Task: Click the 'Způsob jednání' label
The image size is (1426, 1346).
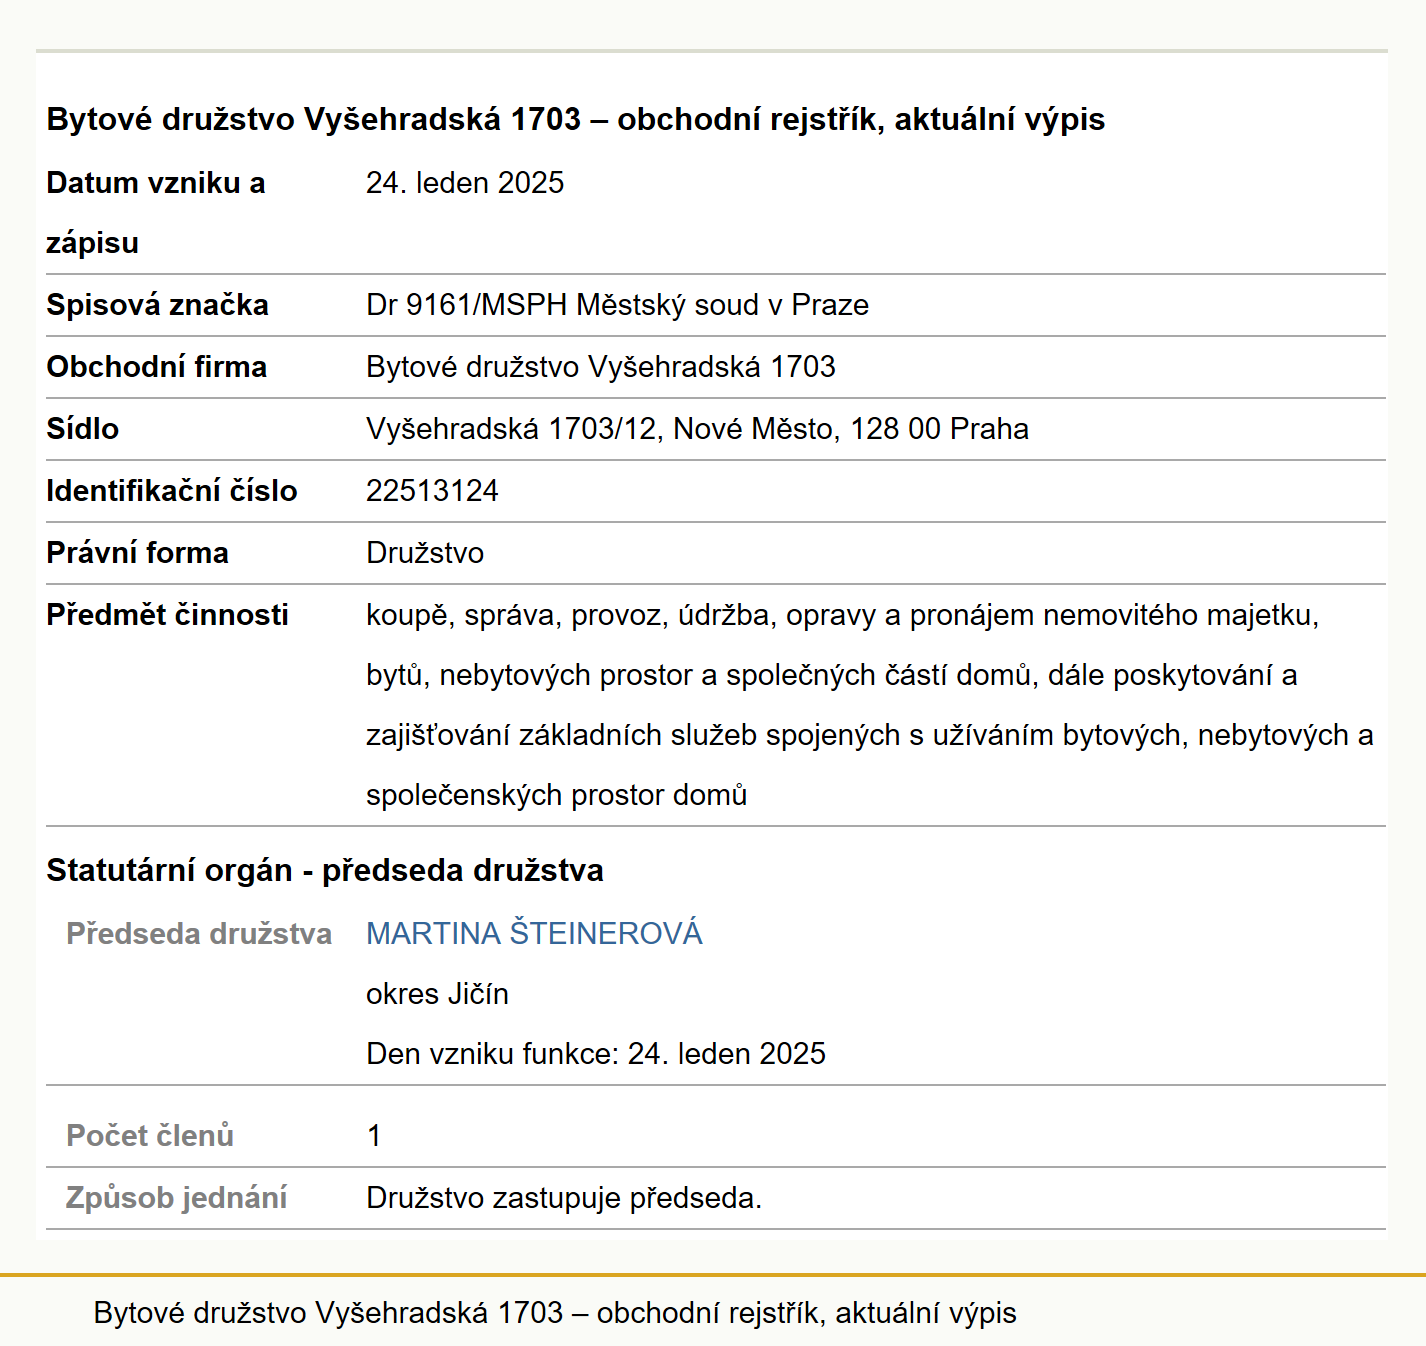Action: (x=176, y=1197)
